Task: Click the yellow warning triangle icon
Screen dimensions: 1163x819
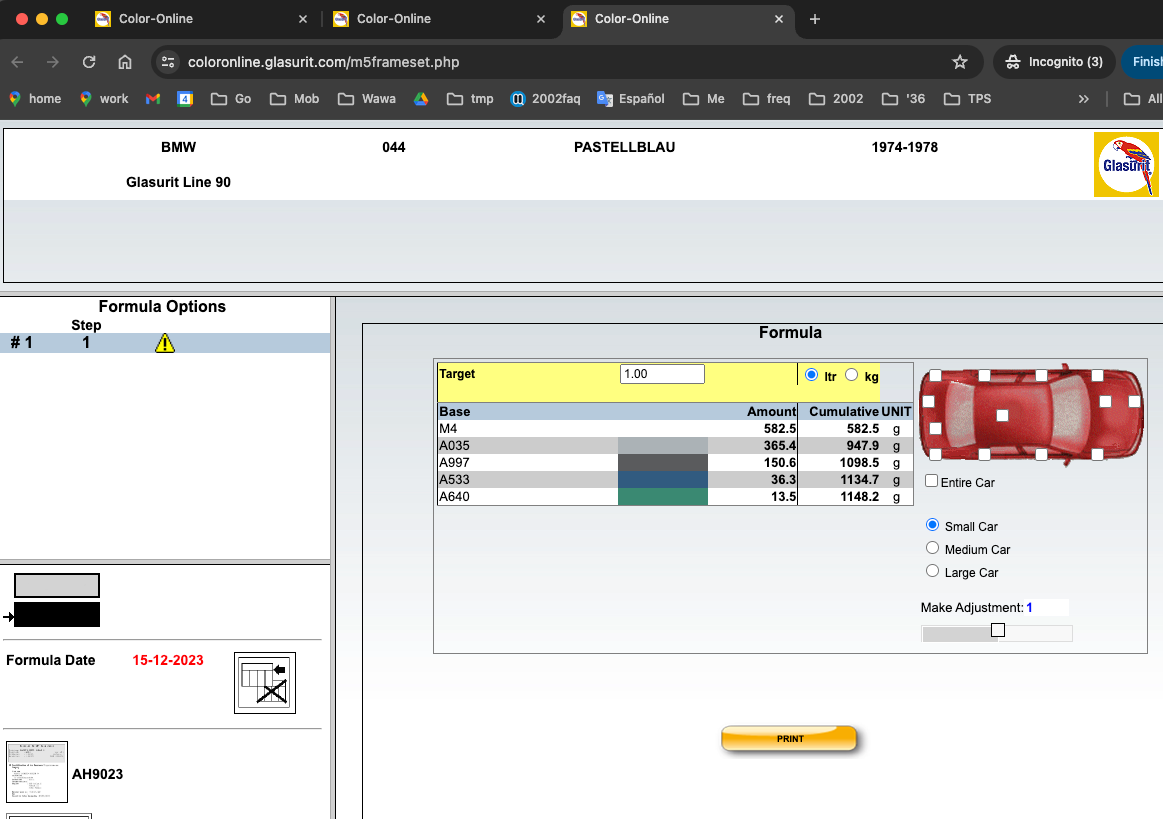Action: click(x=165, y=343)
